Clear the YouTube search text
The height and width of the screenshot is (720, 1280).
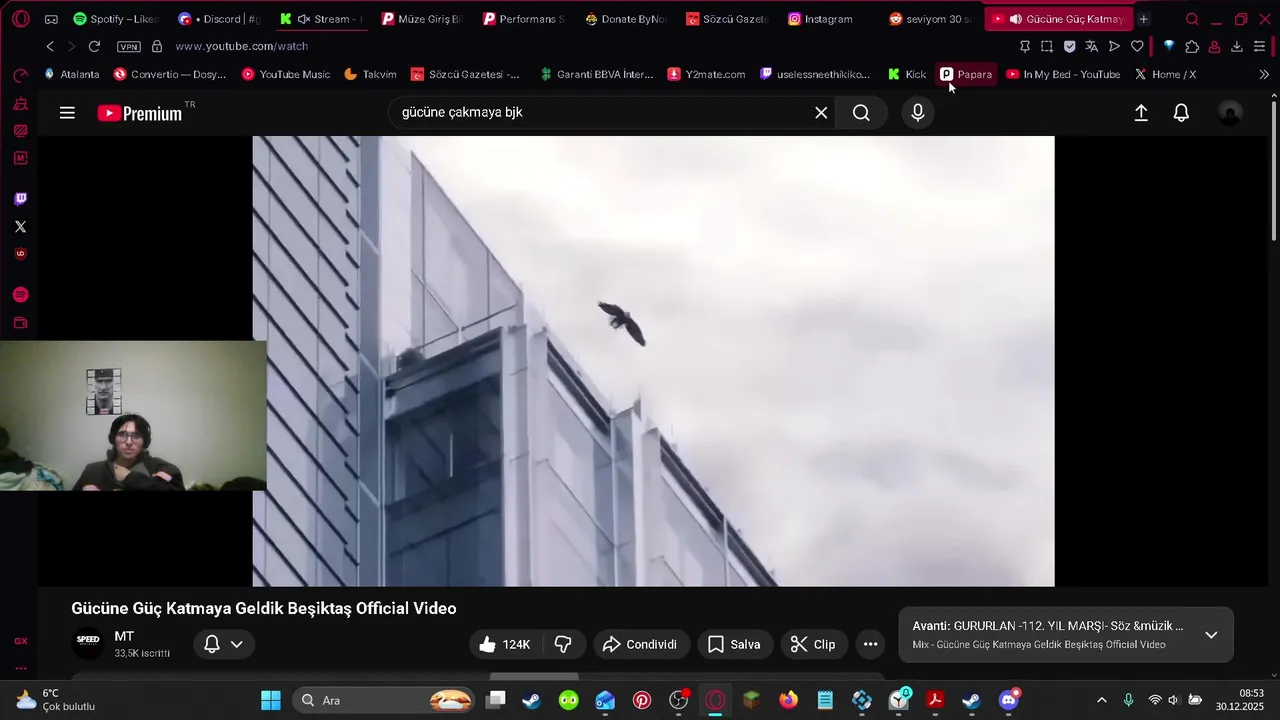(x=821, y=113)
